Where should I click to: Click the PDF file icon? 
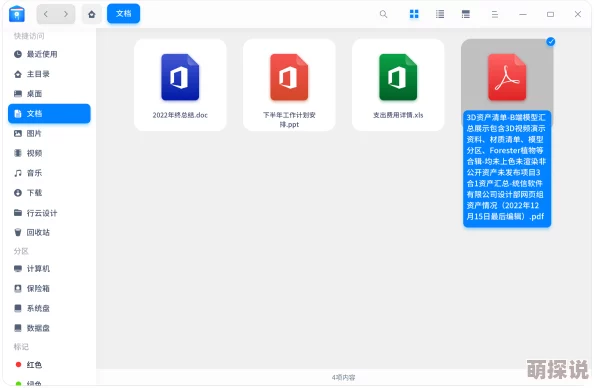[507, 77]
